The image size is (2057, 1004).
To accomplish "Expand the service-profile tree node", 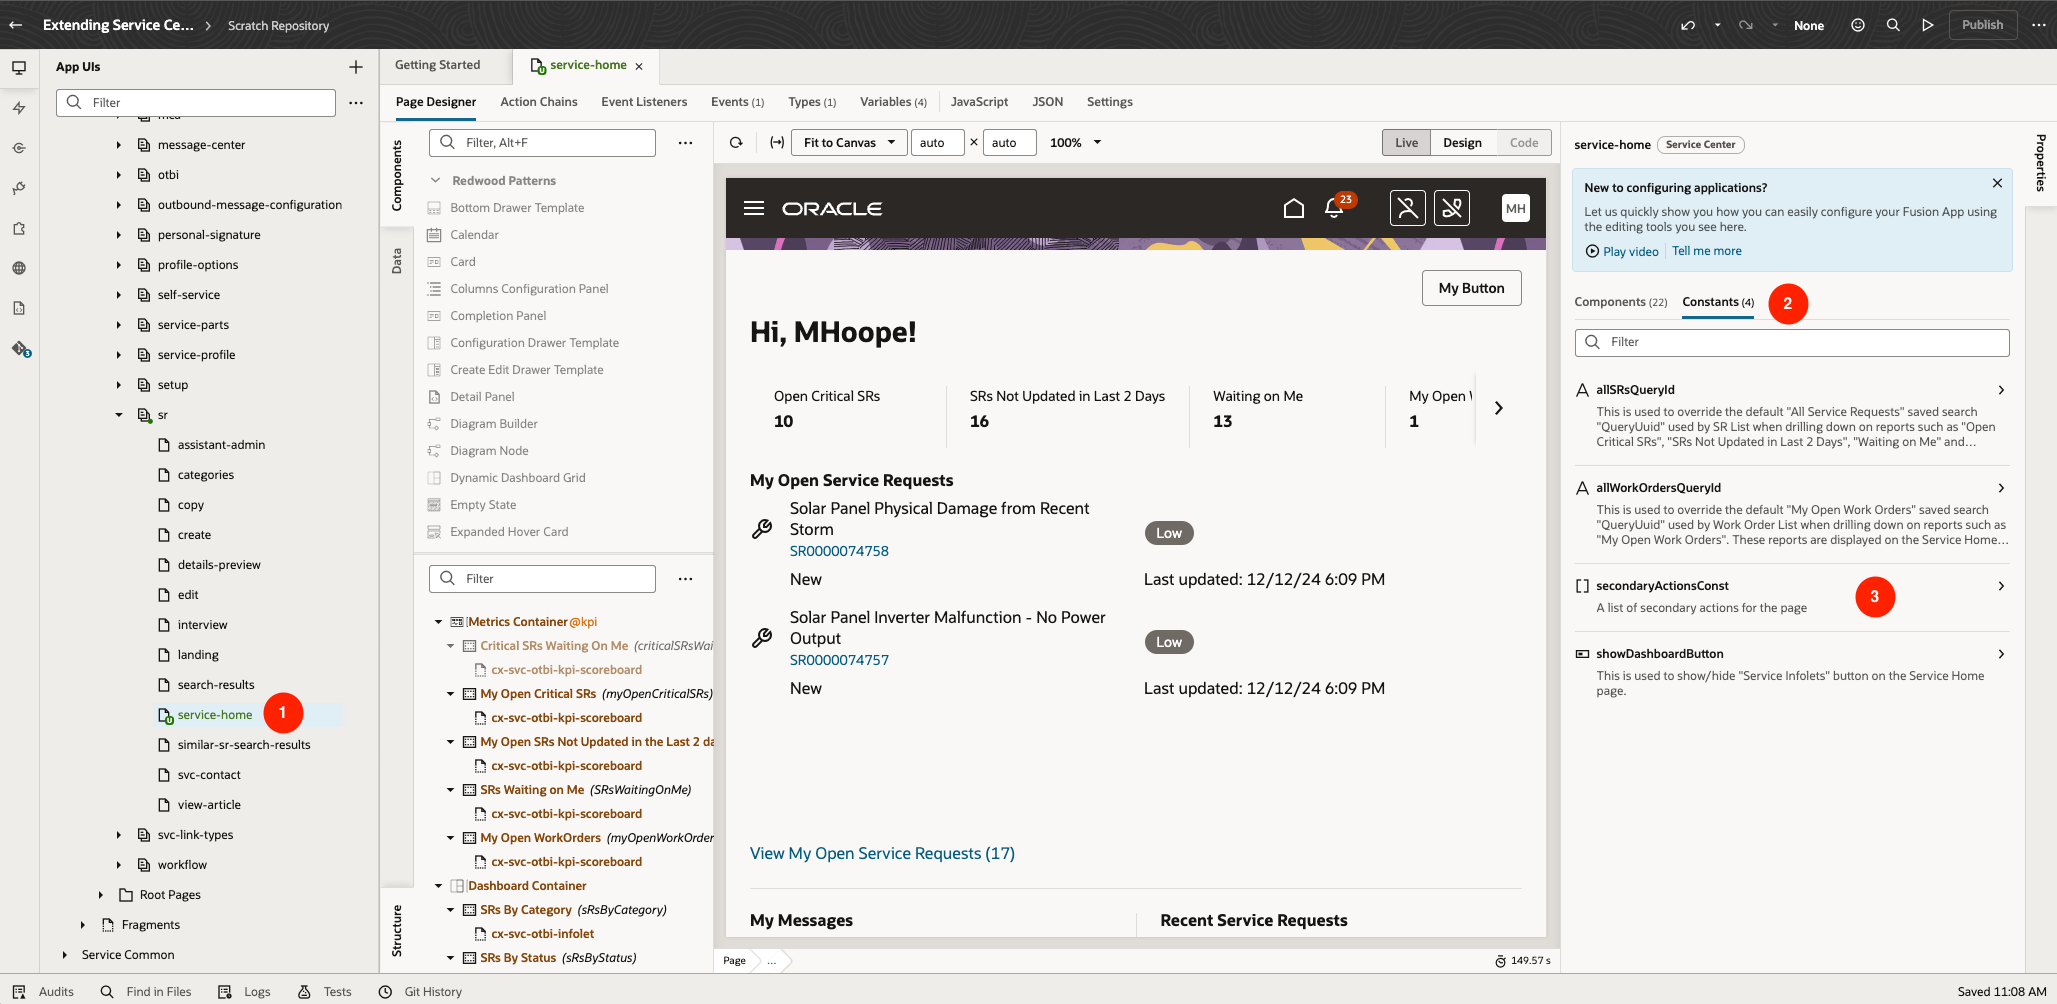I will (x=118, y=355).
